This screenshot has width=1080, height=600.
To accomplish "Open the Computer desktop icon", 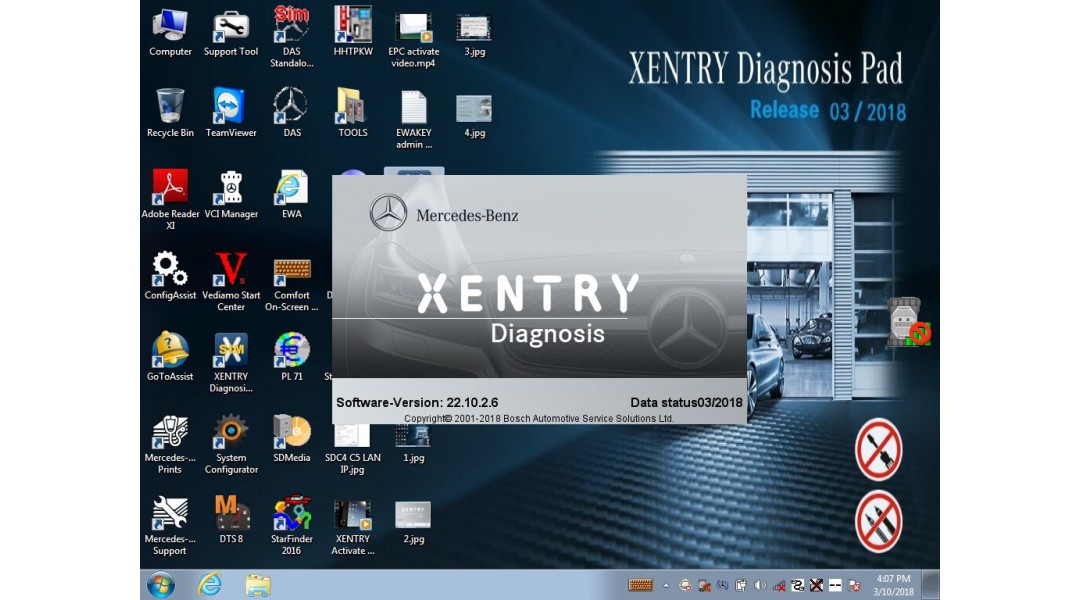I will [x=170, y=33].
